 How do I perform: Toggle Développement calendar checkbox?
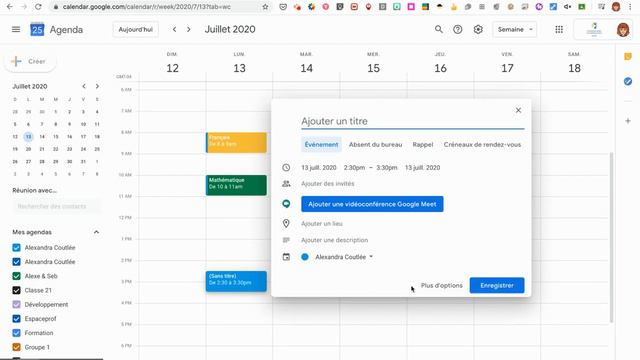(16, 304)
